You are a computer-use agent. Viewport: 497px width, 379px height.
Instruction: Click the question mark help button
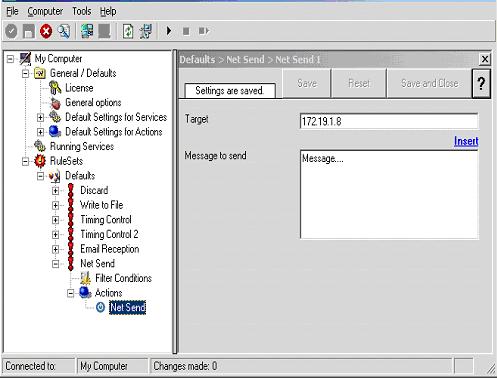pyautogui.click(x=481, y=83)
